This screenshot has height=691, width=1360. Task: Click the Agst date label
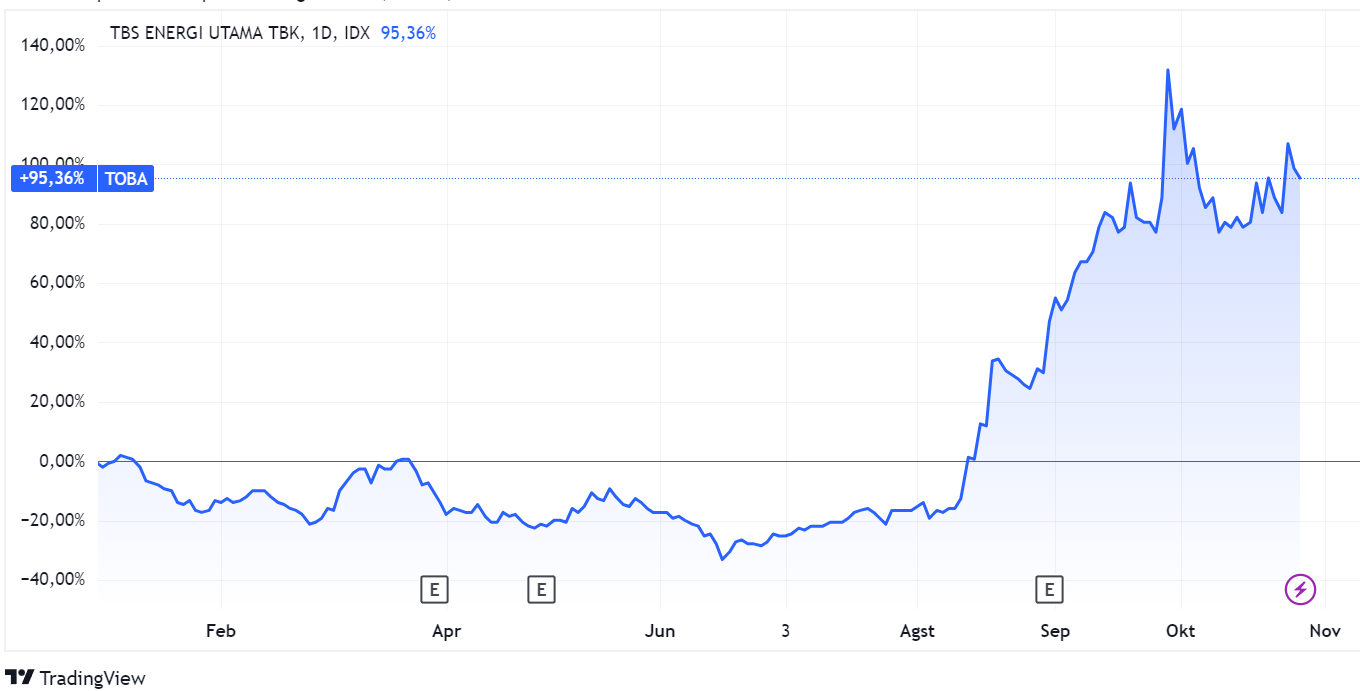tap(917, 631)
